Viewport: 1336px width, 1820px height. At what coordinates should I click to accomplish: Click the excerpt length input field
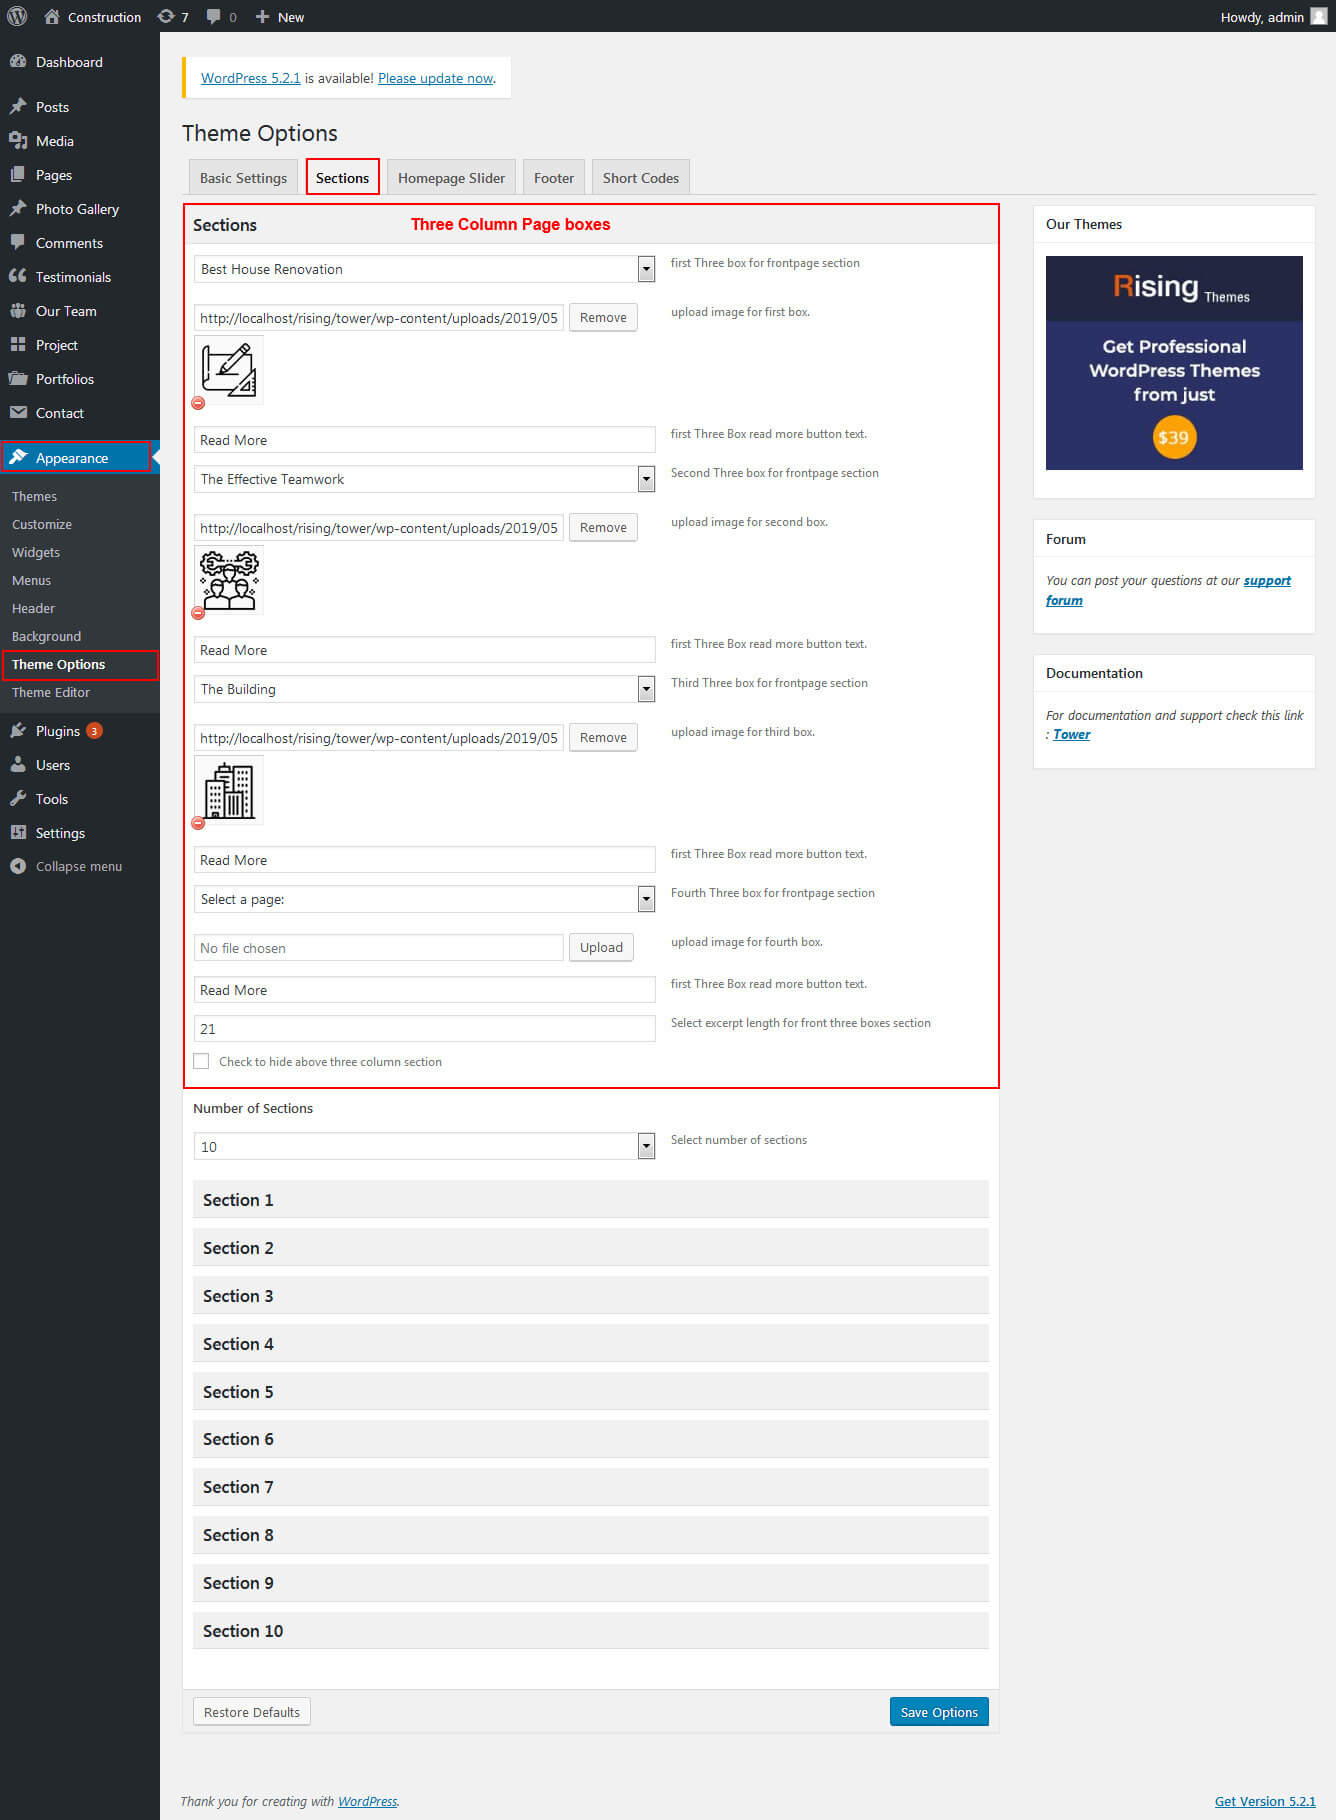(x=424, y=1029)
